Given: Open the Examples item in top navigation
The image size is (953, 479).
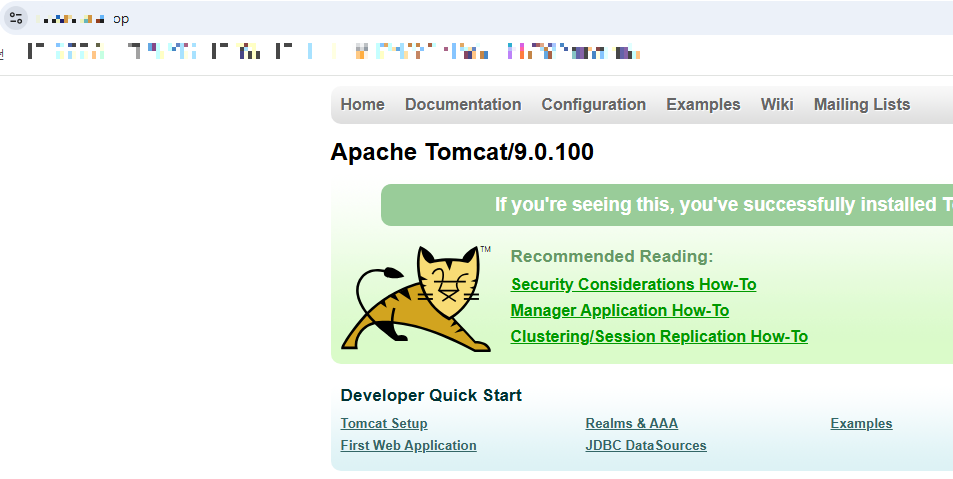Looking at the screenshot, I should coord(703,105).
